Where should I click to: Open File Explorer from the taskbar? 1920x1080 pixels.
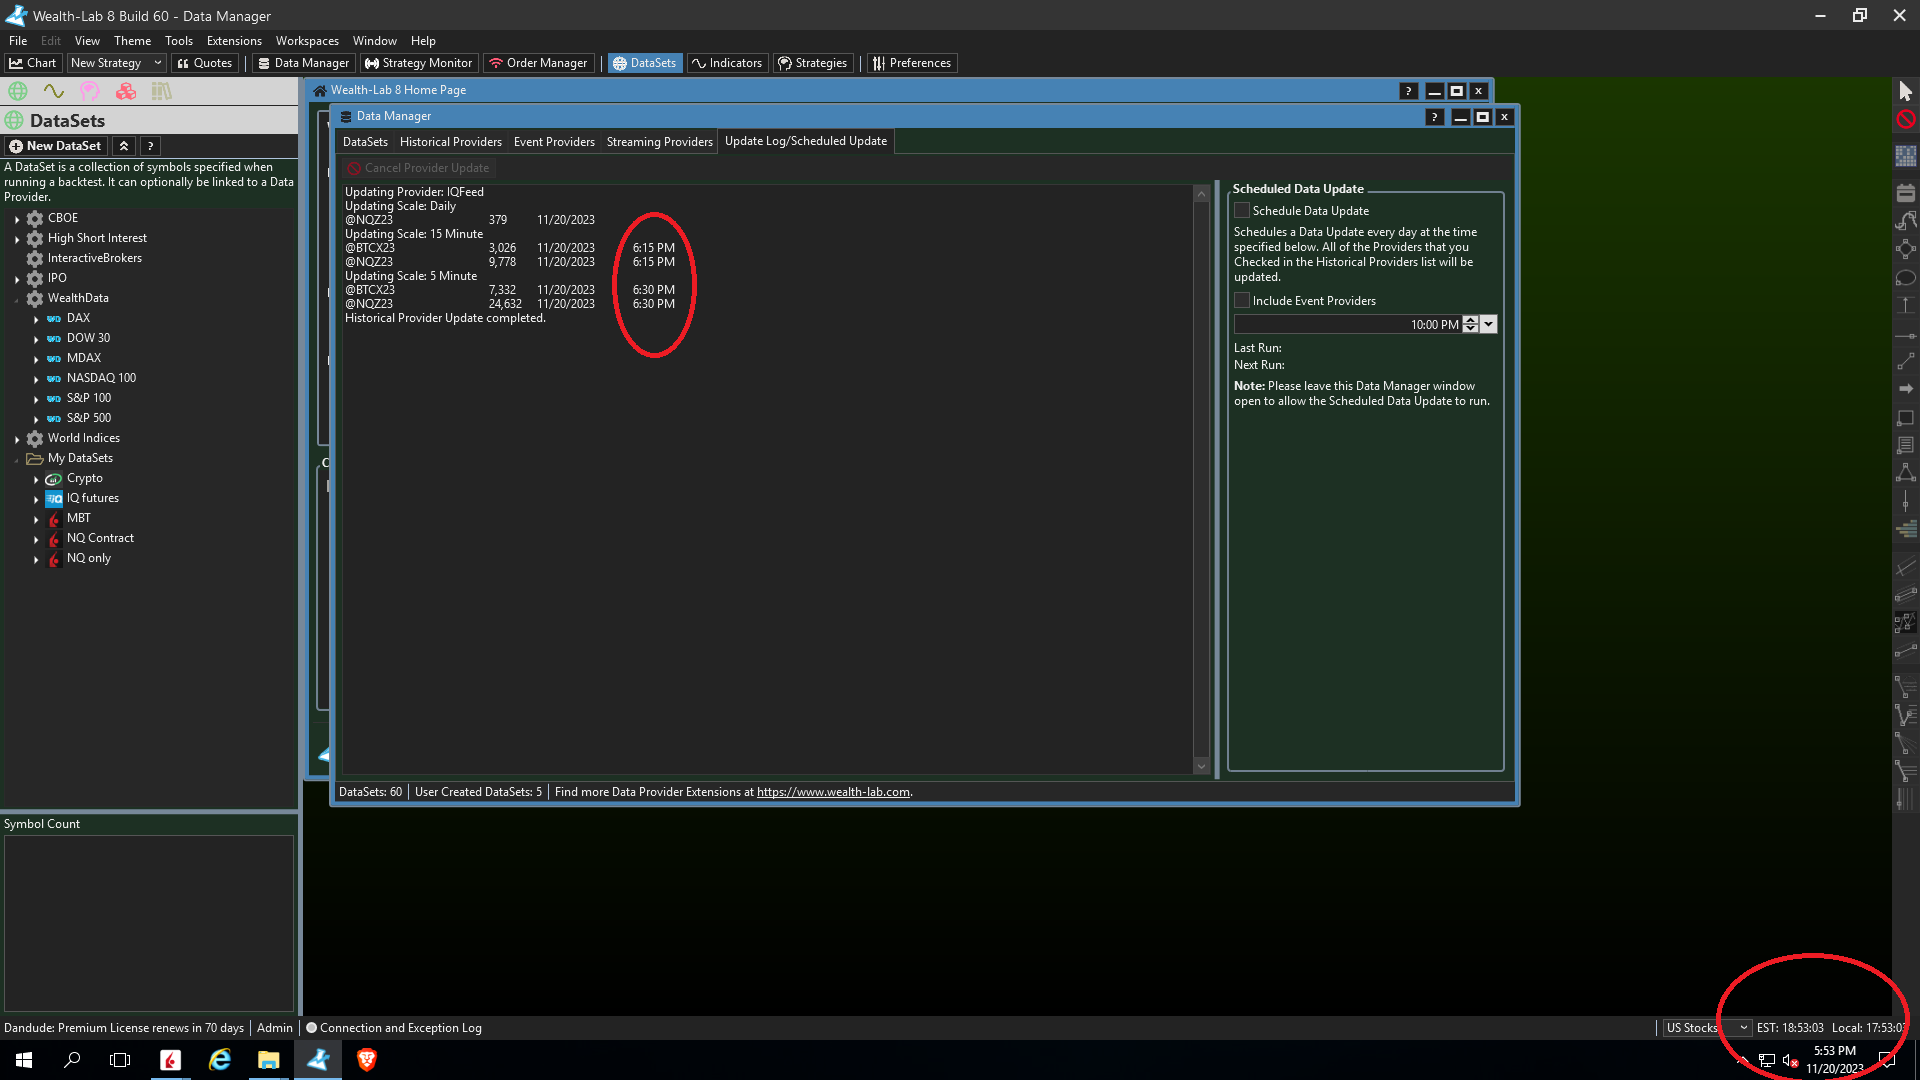point(268,1060)
